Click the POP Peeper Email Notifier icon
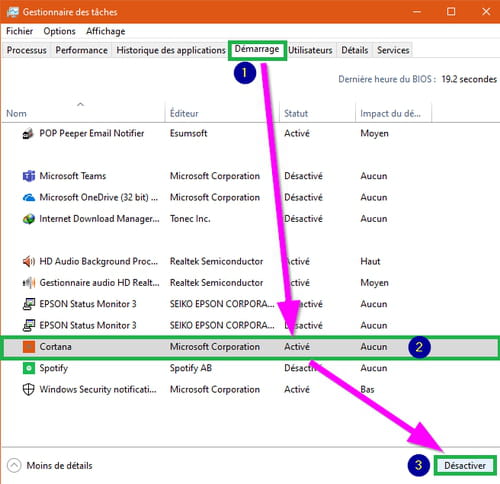 [x=28, y=133]
